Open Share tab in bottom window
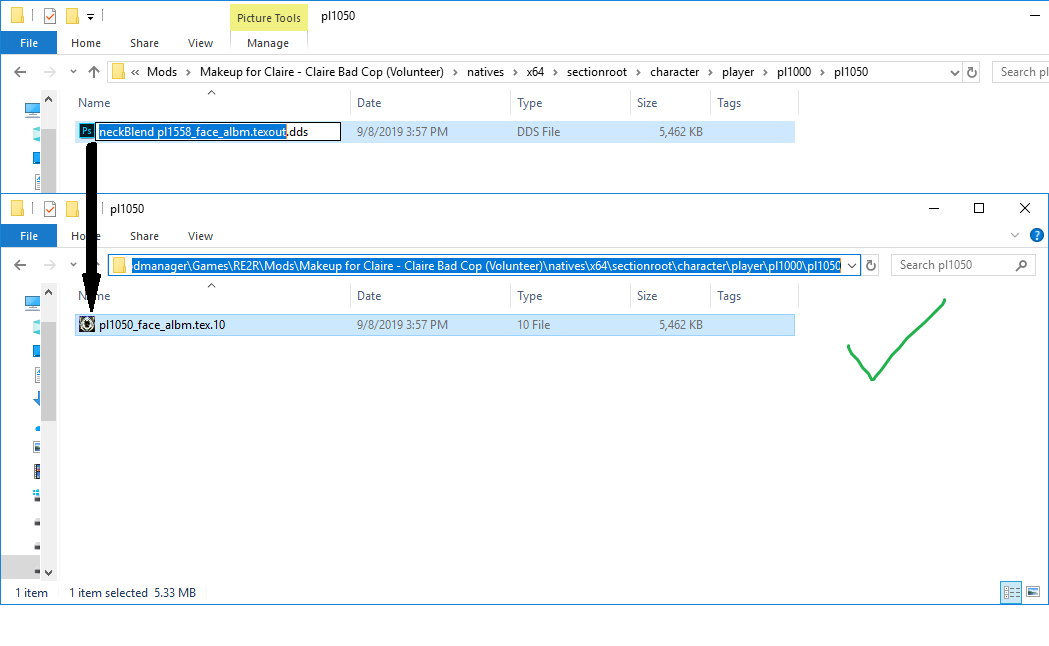 [145, 236]
